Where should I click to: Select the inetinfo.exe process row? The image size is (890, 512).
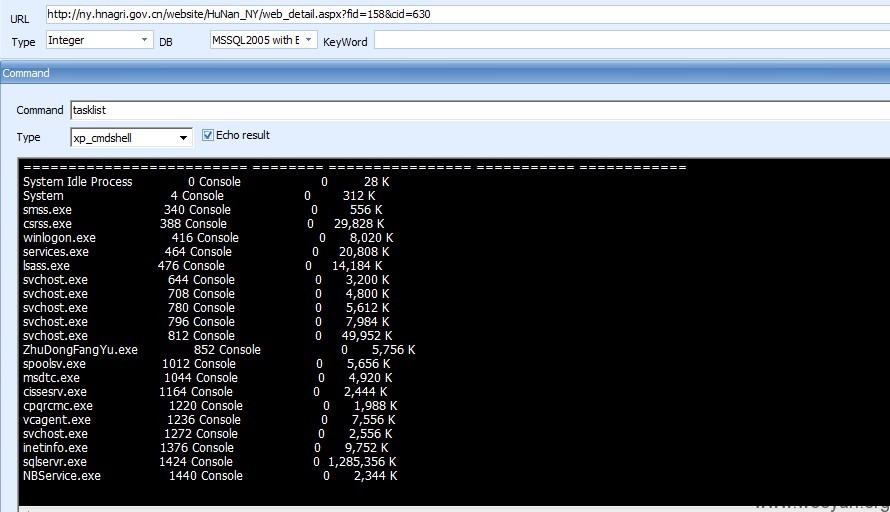coord(205,448)
